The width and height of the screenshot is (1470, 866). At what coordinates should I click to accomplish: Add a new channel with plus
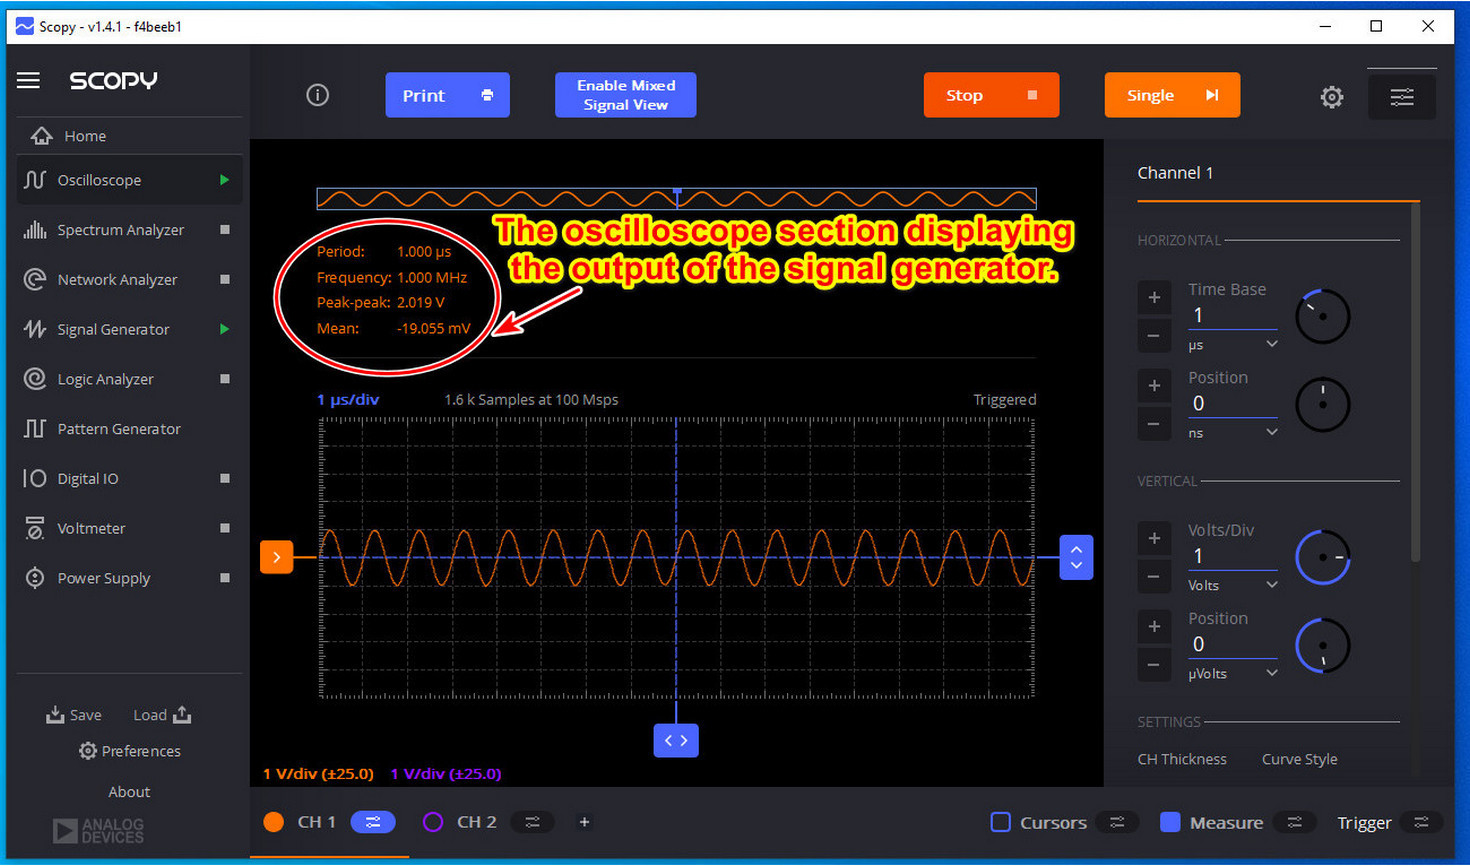pyautogui.click(x=584, y=822)
